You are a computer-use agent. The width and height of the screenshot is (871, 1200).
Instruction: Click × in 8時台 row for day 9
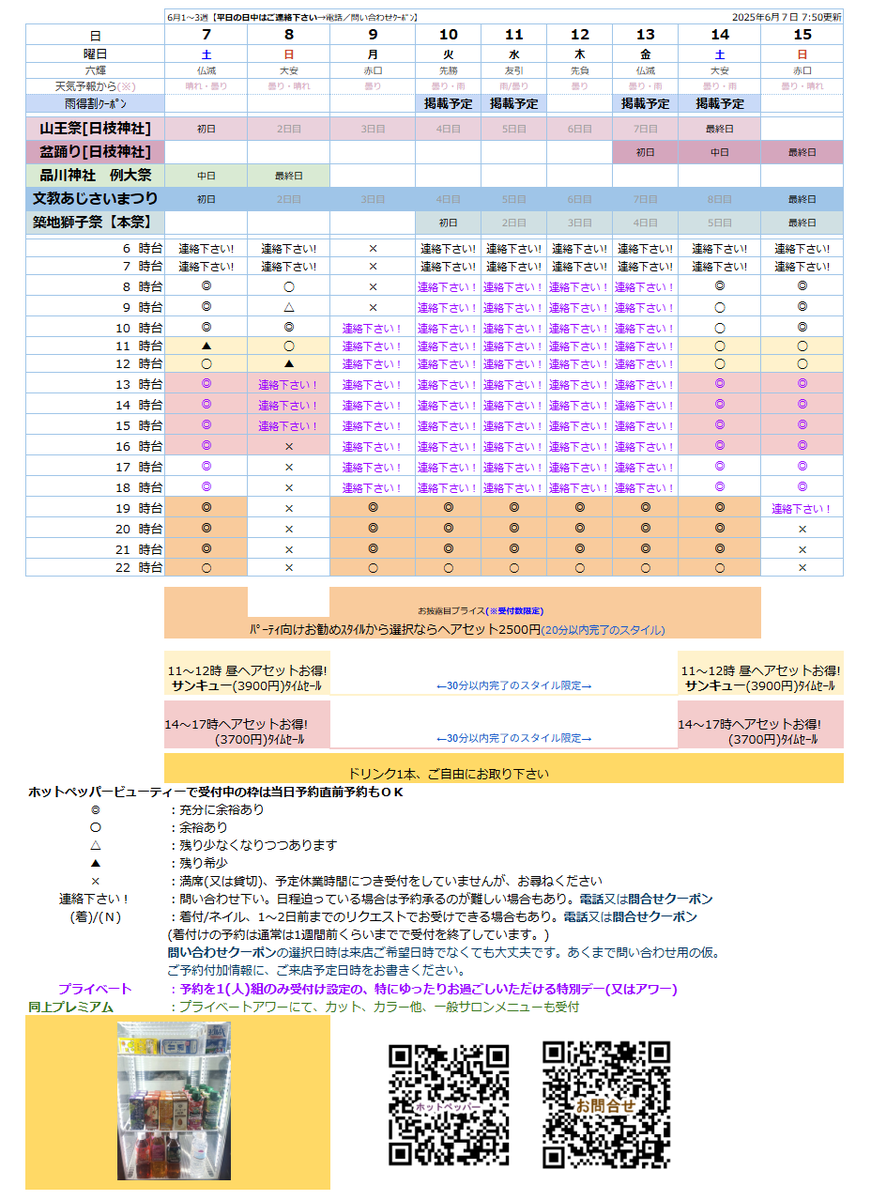click(x=372, y=286)
